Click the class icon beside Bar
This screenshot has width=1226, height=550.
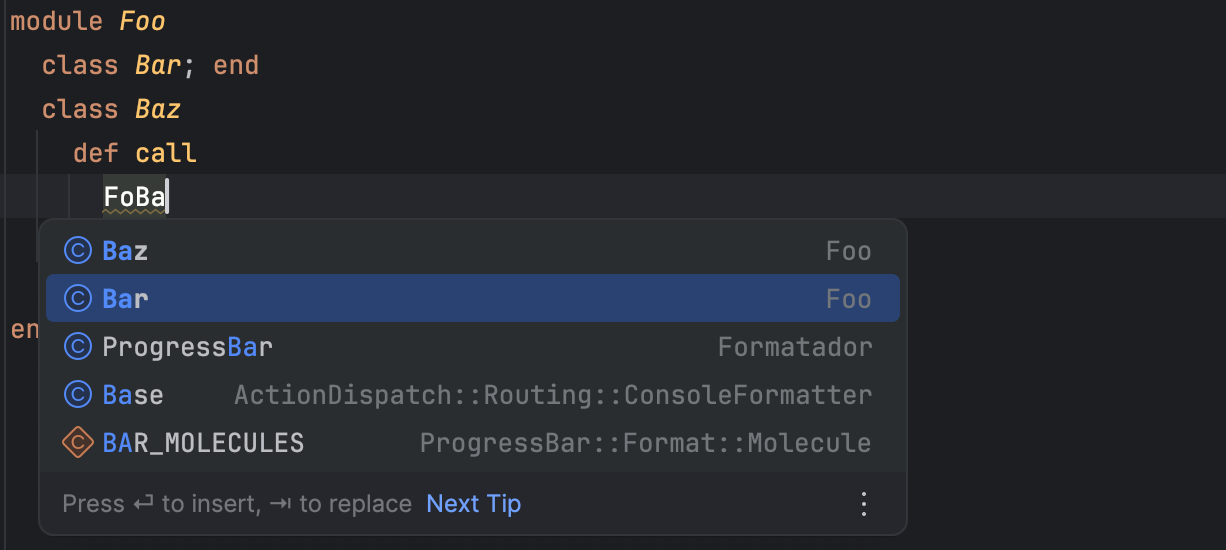[x=77, y=299]
